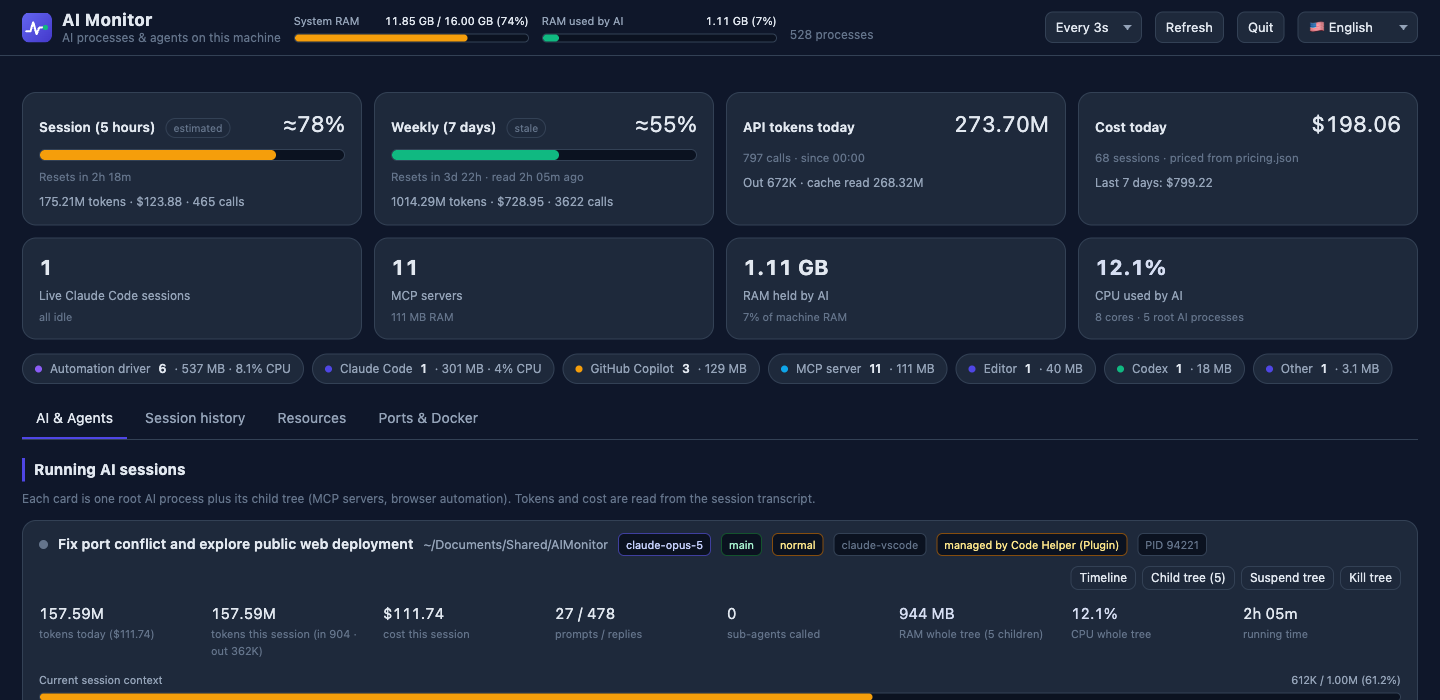Click the '612K / 1.00M (61.2%)' context label
The height and width of the screenshot is (700, 1440).
[1346, 680]
